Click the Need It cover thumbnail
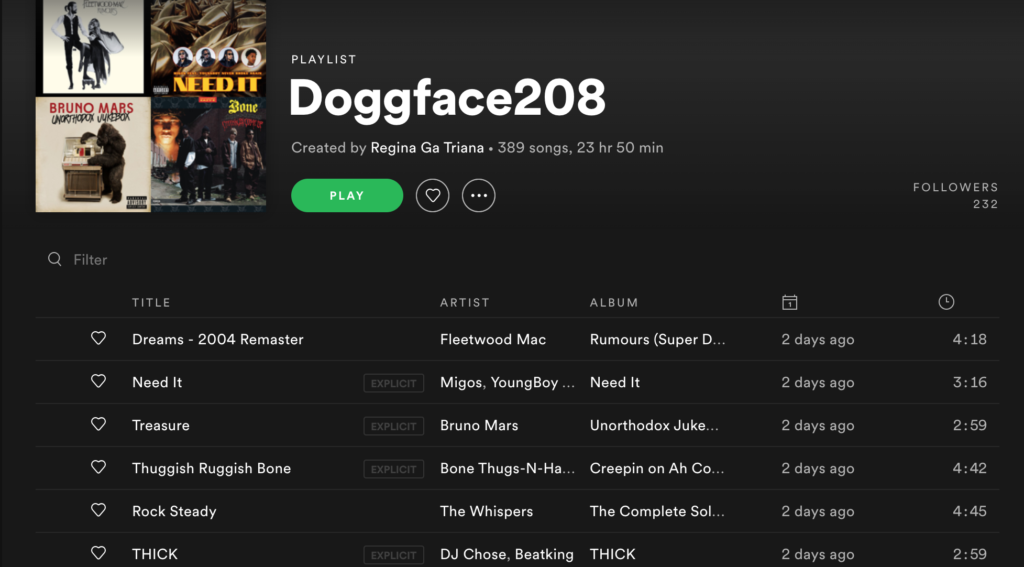Screen dimensions: 1024x567 pyautogui.click(x=208, y=48)
